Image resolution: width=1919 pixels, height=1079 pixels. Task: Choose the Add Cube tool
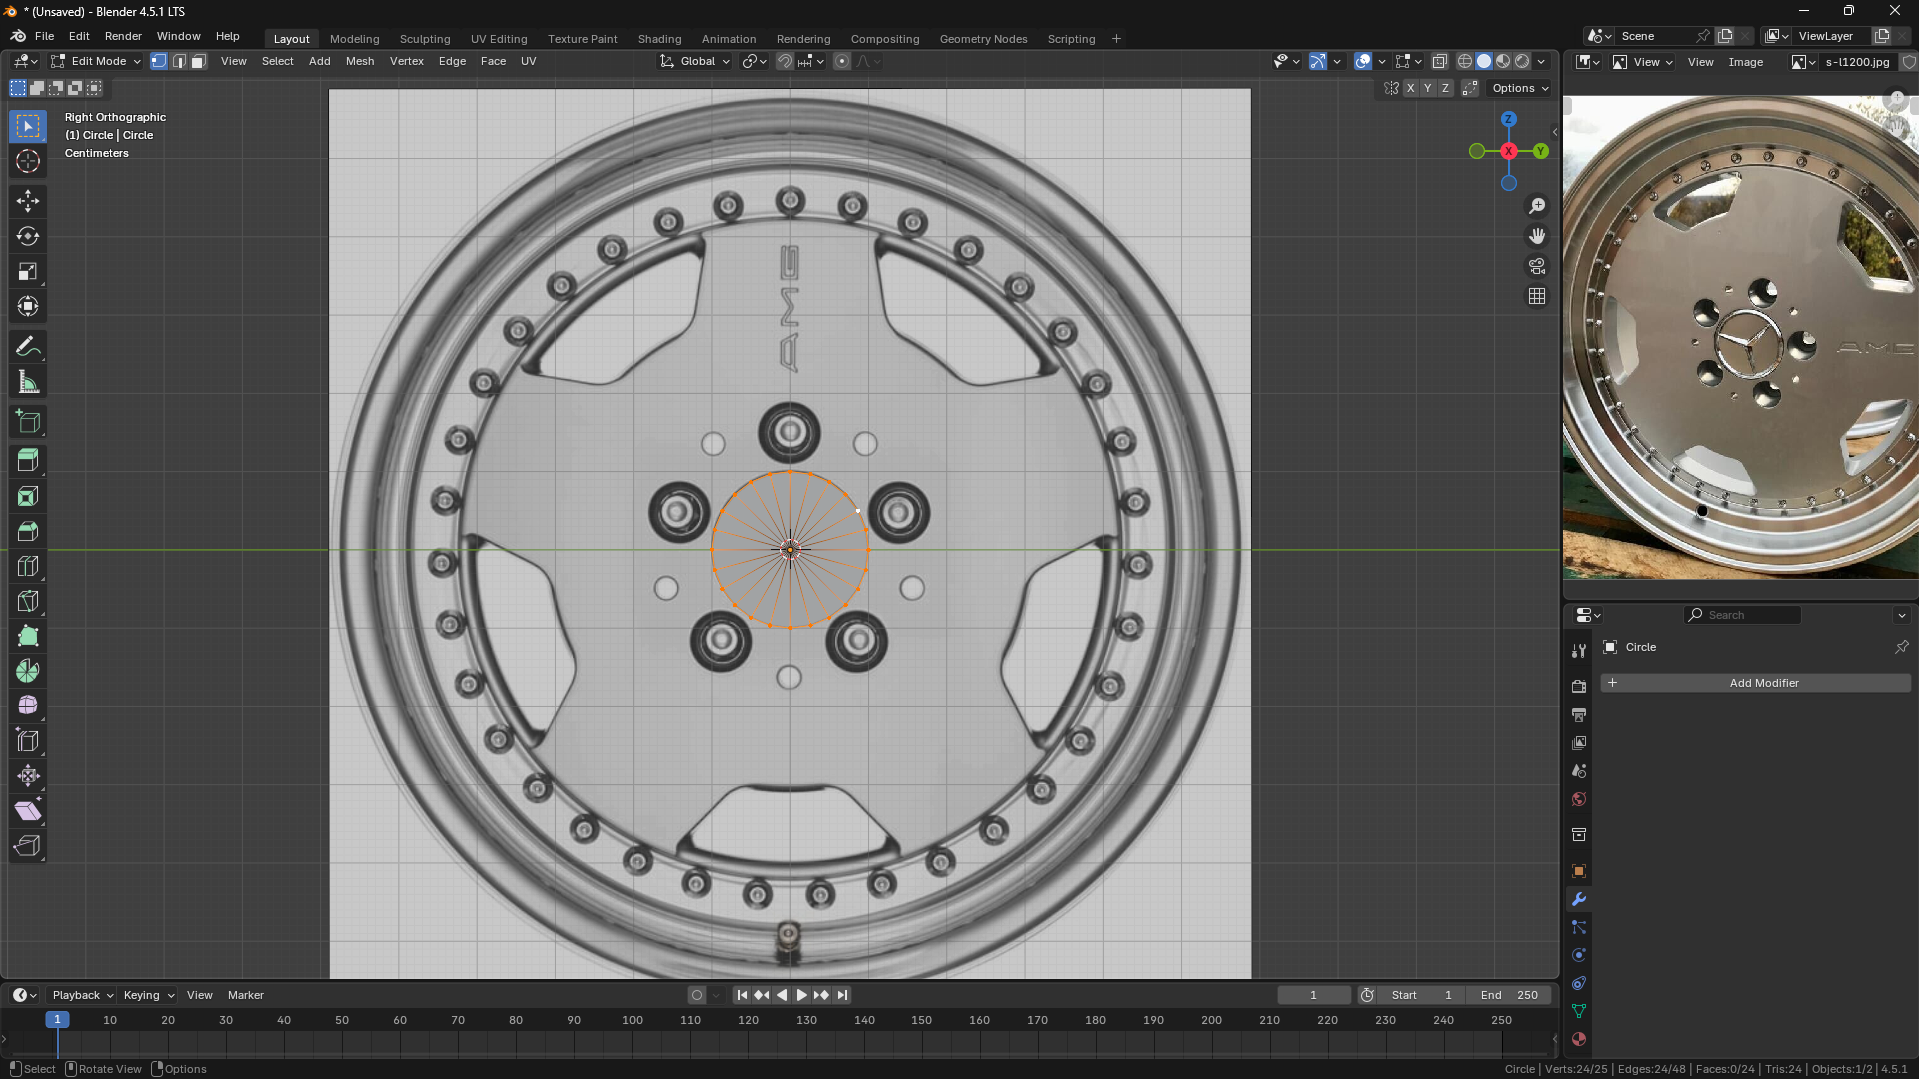[x=28, y=422]
